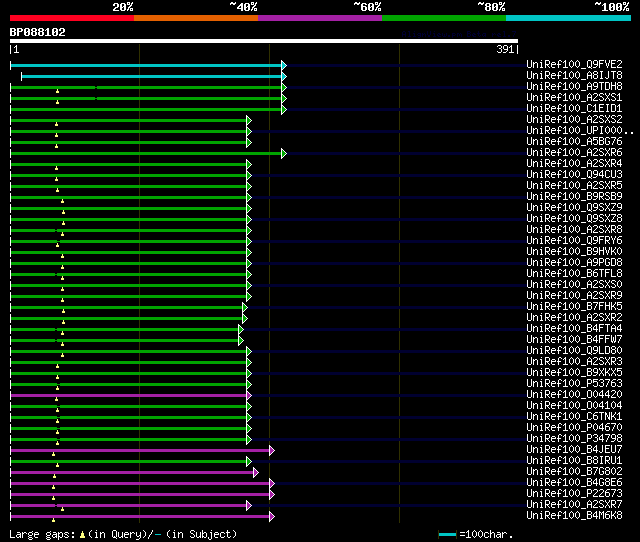Click the UniRef100_A2SXS1 label

coord(574,98)
